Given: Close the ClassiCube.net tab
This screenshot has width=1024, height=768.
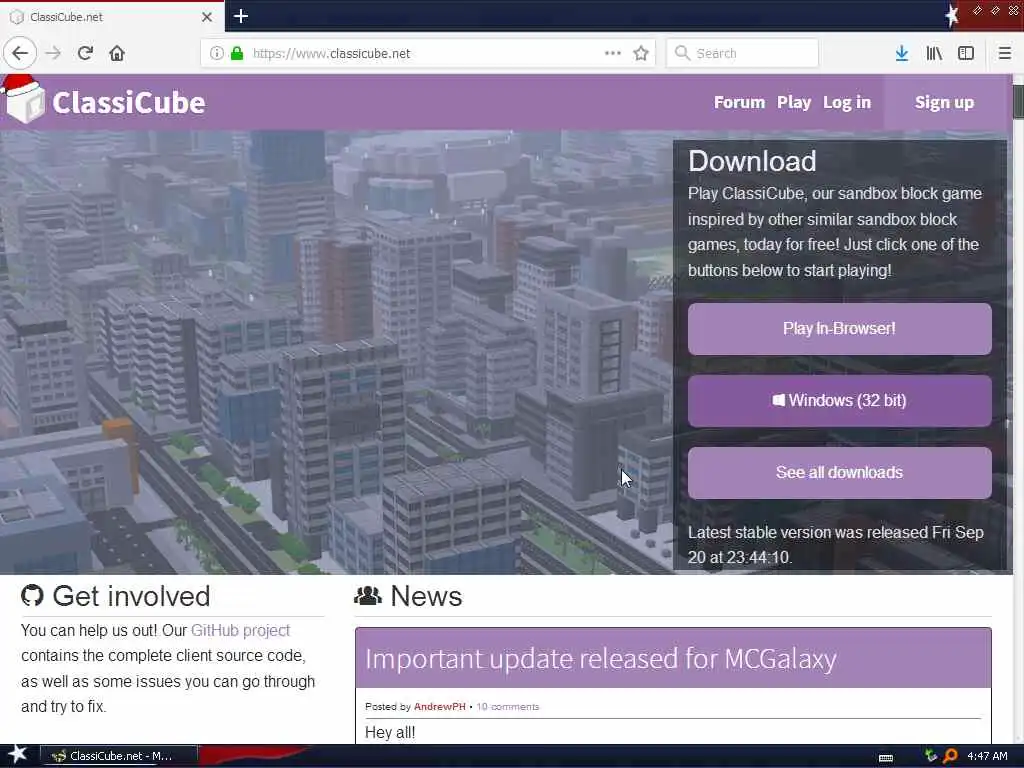Looking at the screenshot, I should (207, 17).
